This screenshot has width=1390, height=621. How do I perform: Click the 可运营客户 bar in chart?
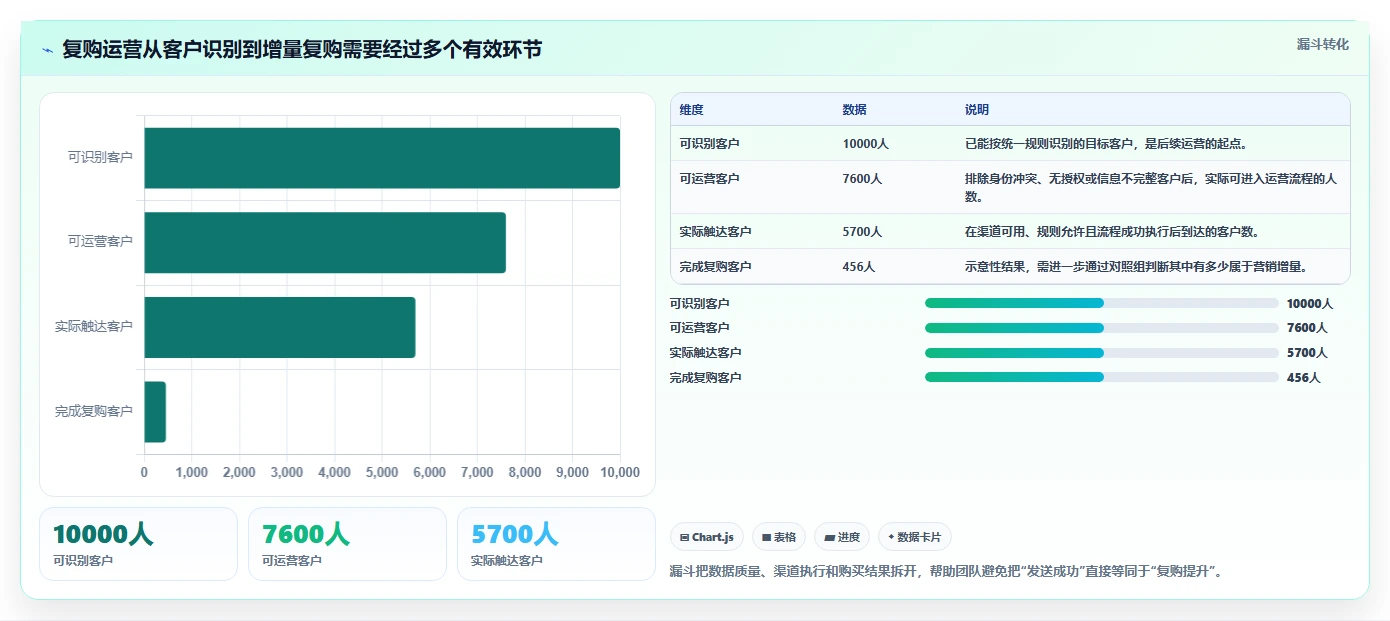click(x=325, y=242)
